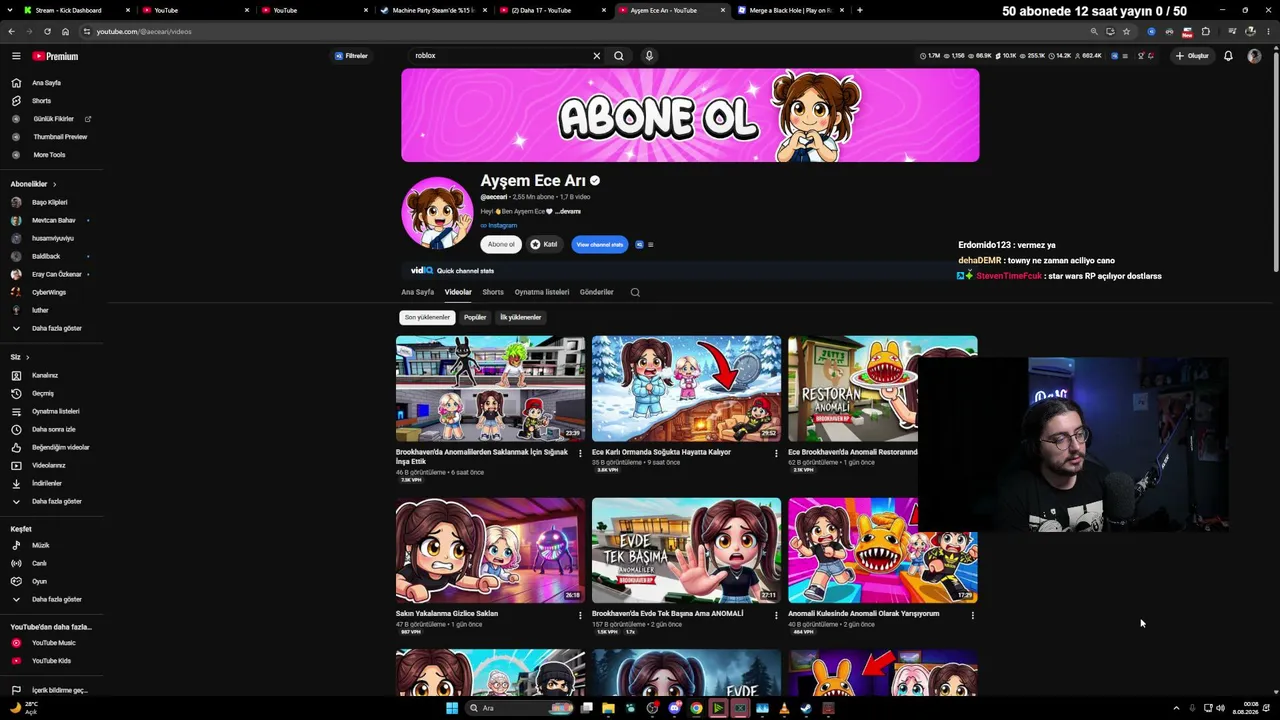Reload the page in Chrome
1280x720 pixels.
[47, 31]
